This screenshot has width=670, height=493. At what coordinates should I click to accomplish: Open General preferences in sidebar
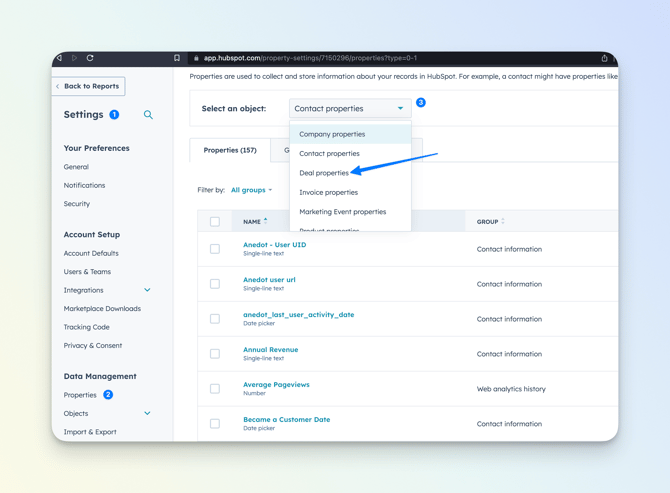click(x=76, y=167)
